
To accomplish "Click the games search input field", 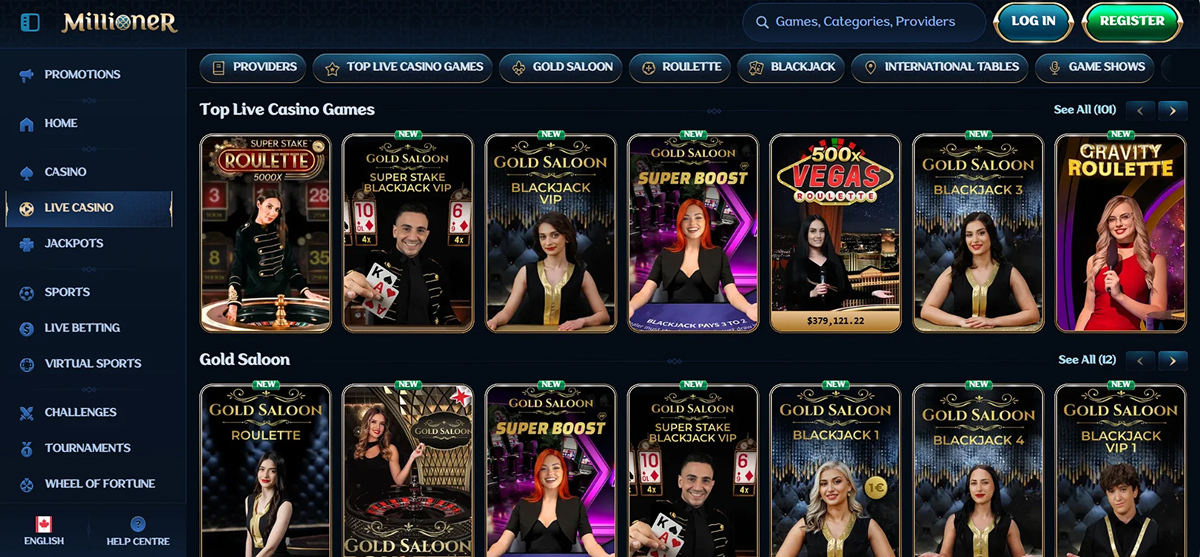I will click(x=864, y=22).
